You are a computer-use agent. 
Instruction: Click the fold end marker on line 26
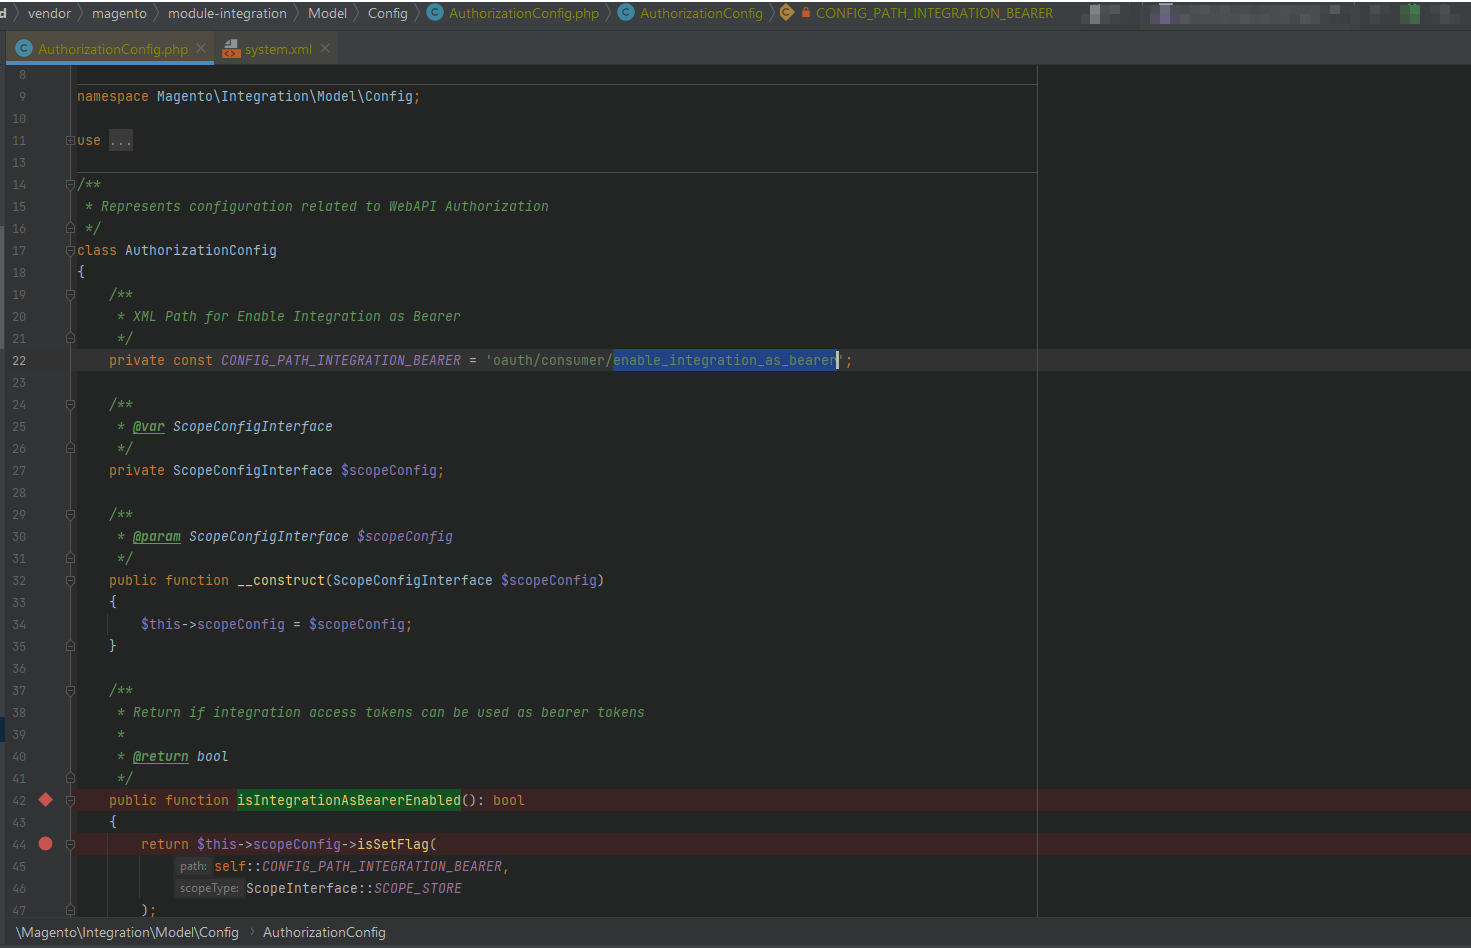pyautogui.click(x=70, y=448)
